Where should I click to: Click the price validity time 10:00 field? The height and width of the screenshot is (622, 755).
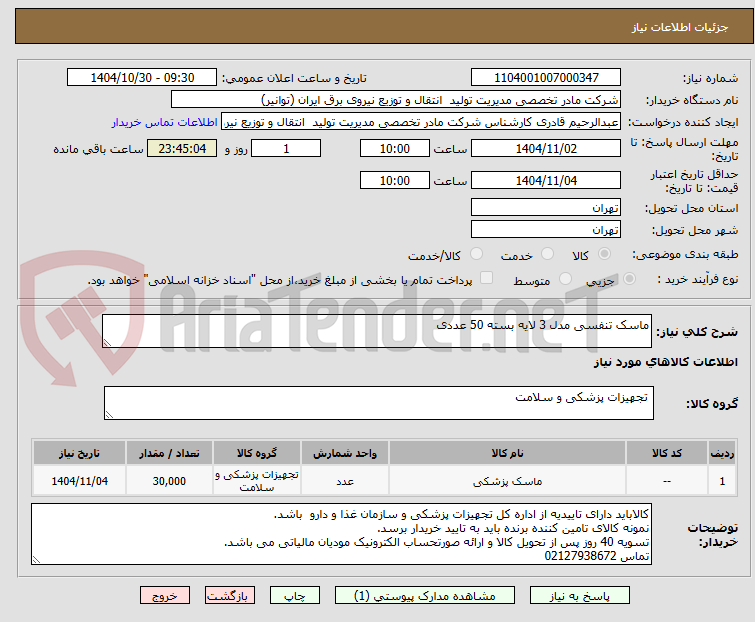[395, 181]
